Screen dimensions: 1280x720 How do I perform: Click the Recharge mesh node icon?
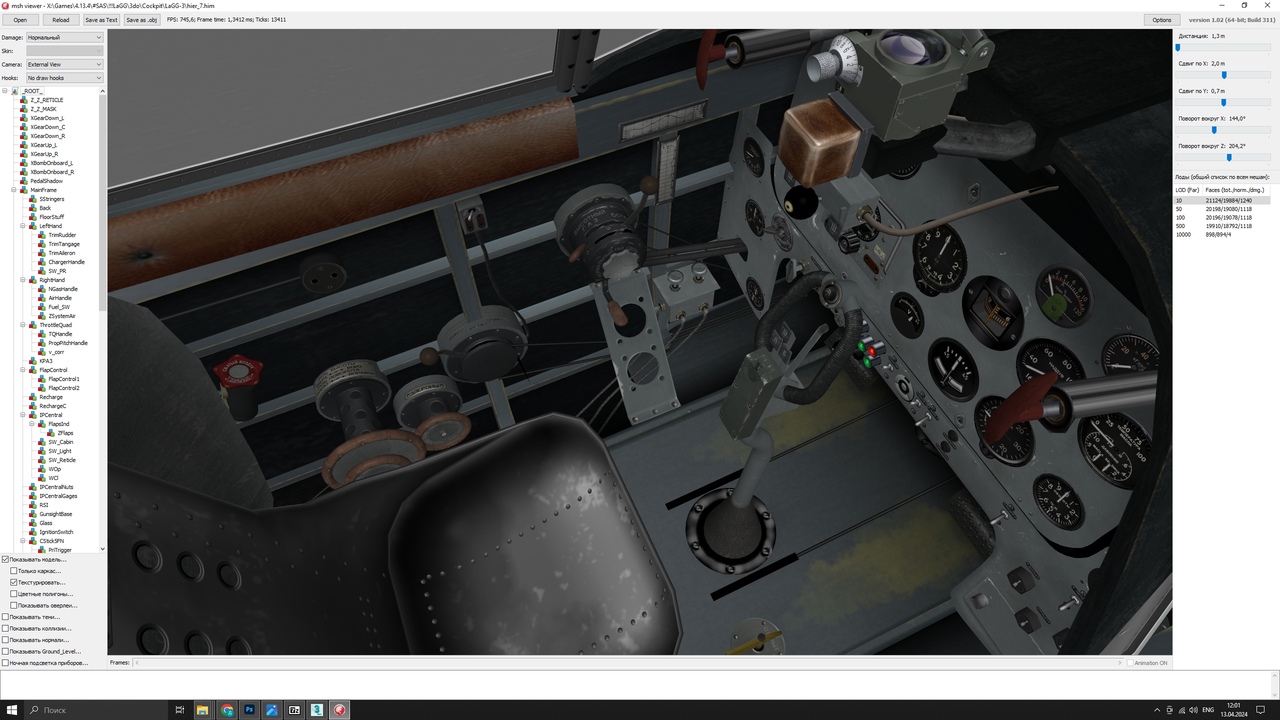click(33, 397)
